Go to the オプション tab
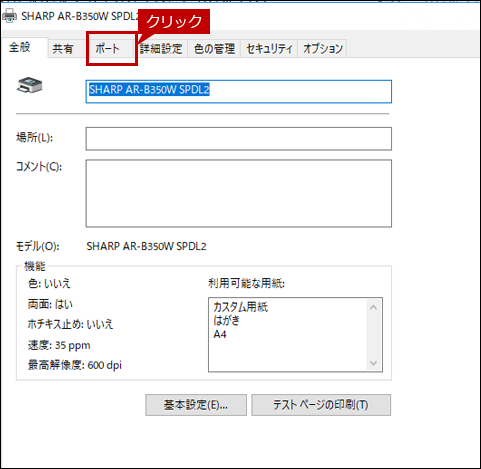The image size is (481, 469). click(x=322, y=49)
